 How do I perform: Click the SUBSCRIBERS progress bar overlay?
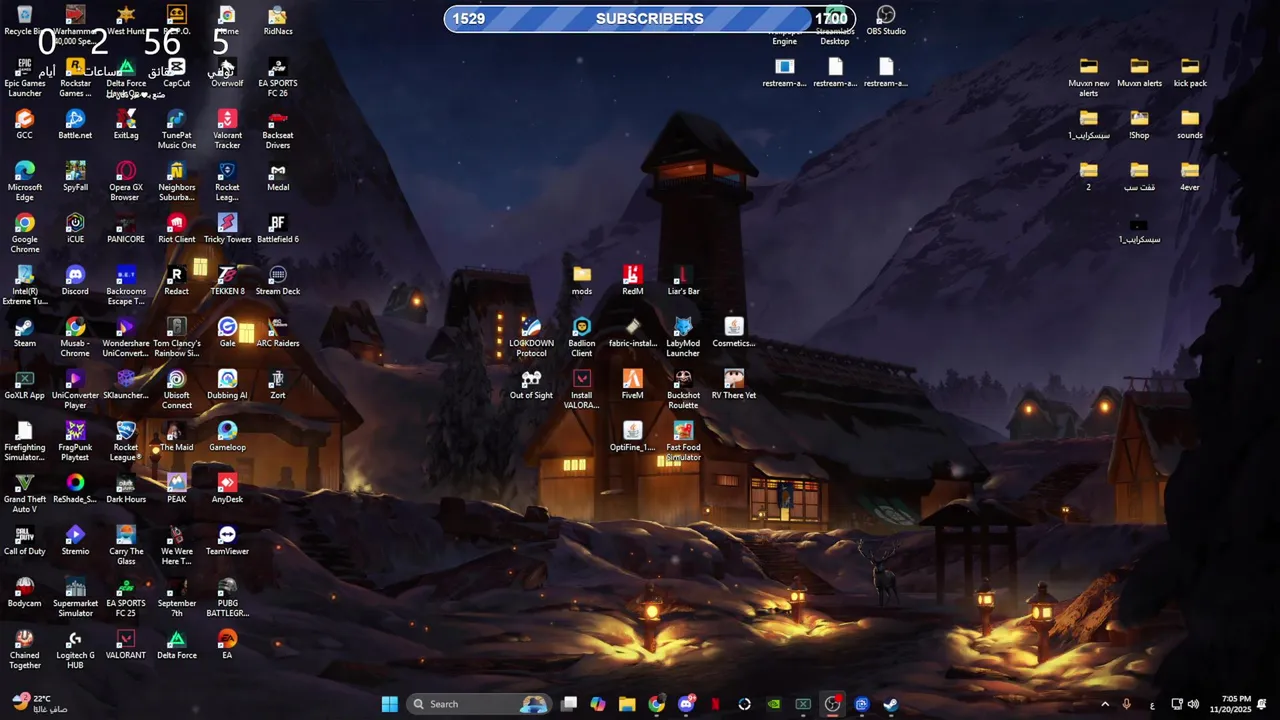(x=649, y=18)
